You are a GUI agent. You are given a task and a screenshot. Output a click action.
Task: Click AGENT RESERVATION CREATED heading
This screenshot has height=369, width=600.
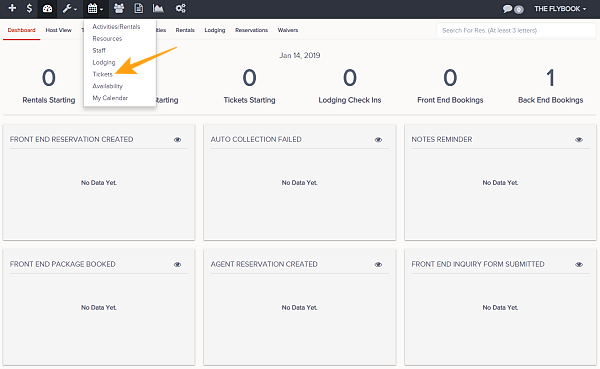tap(264, 264)
